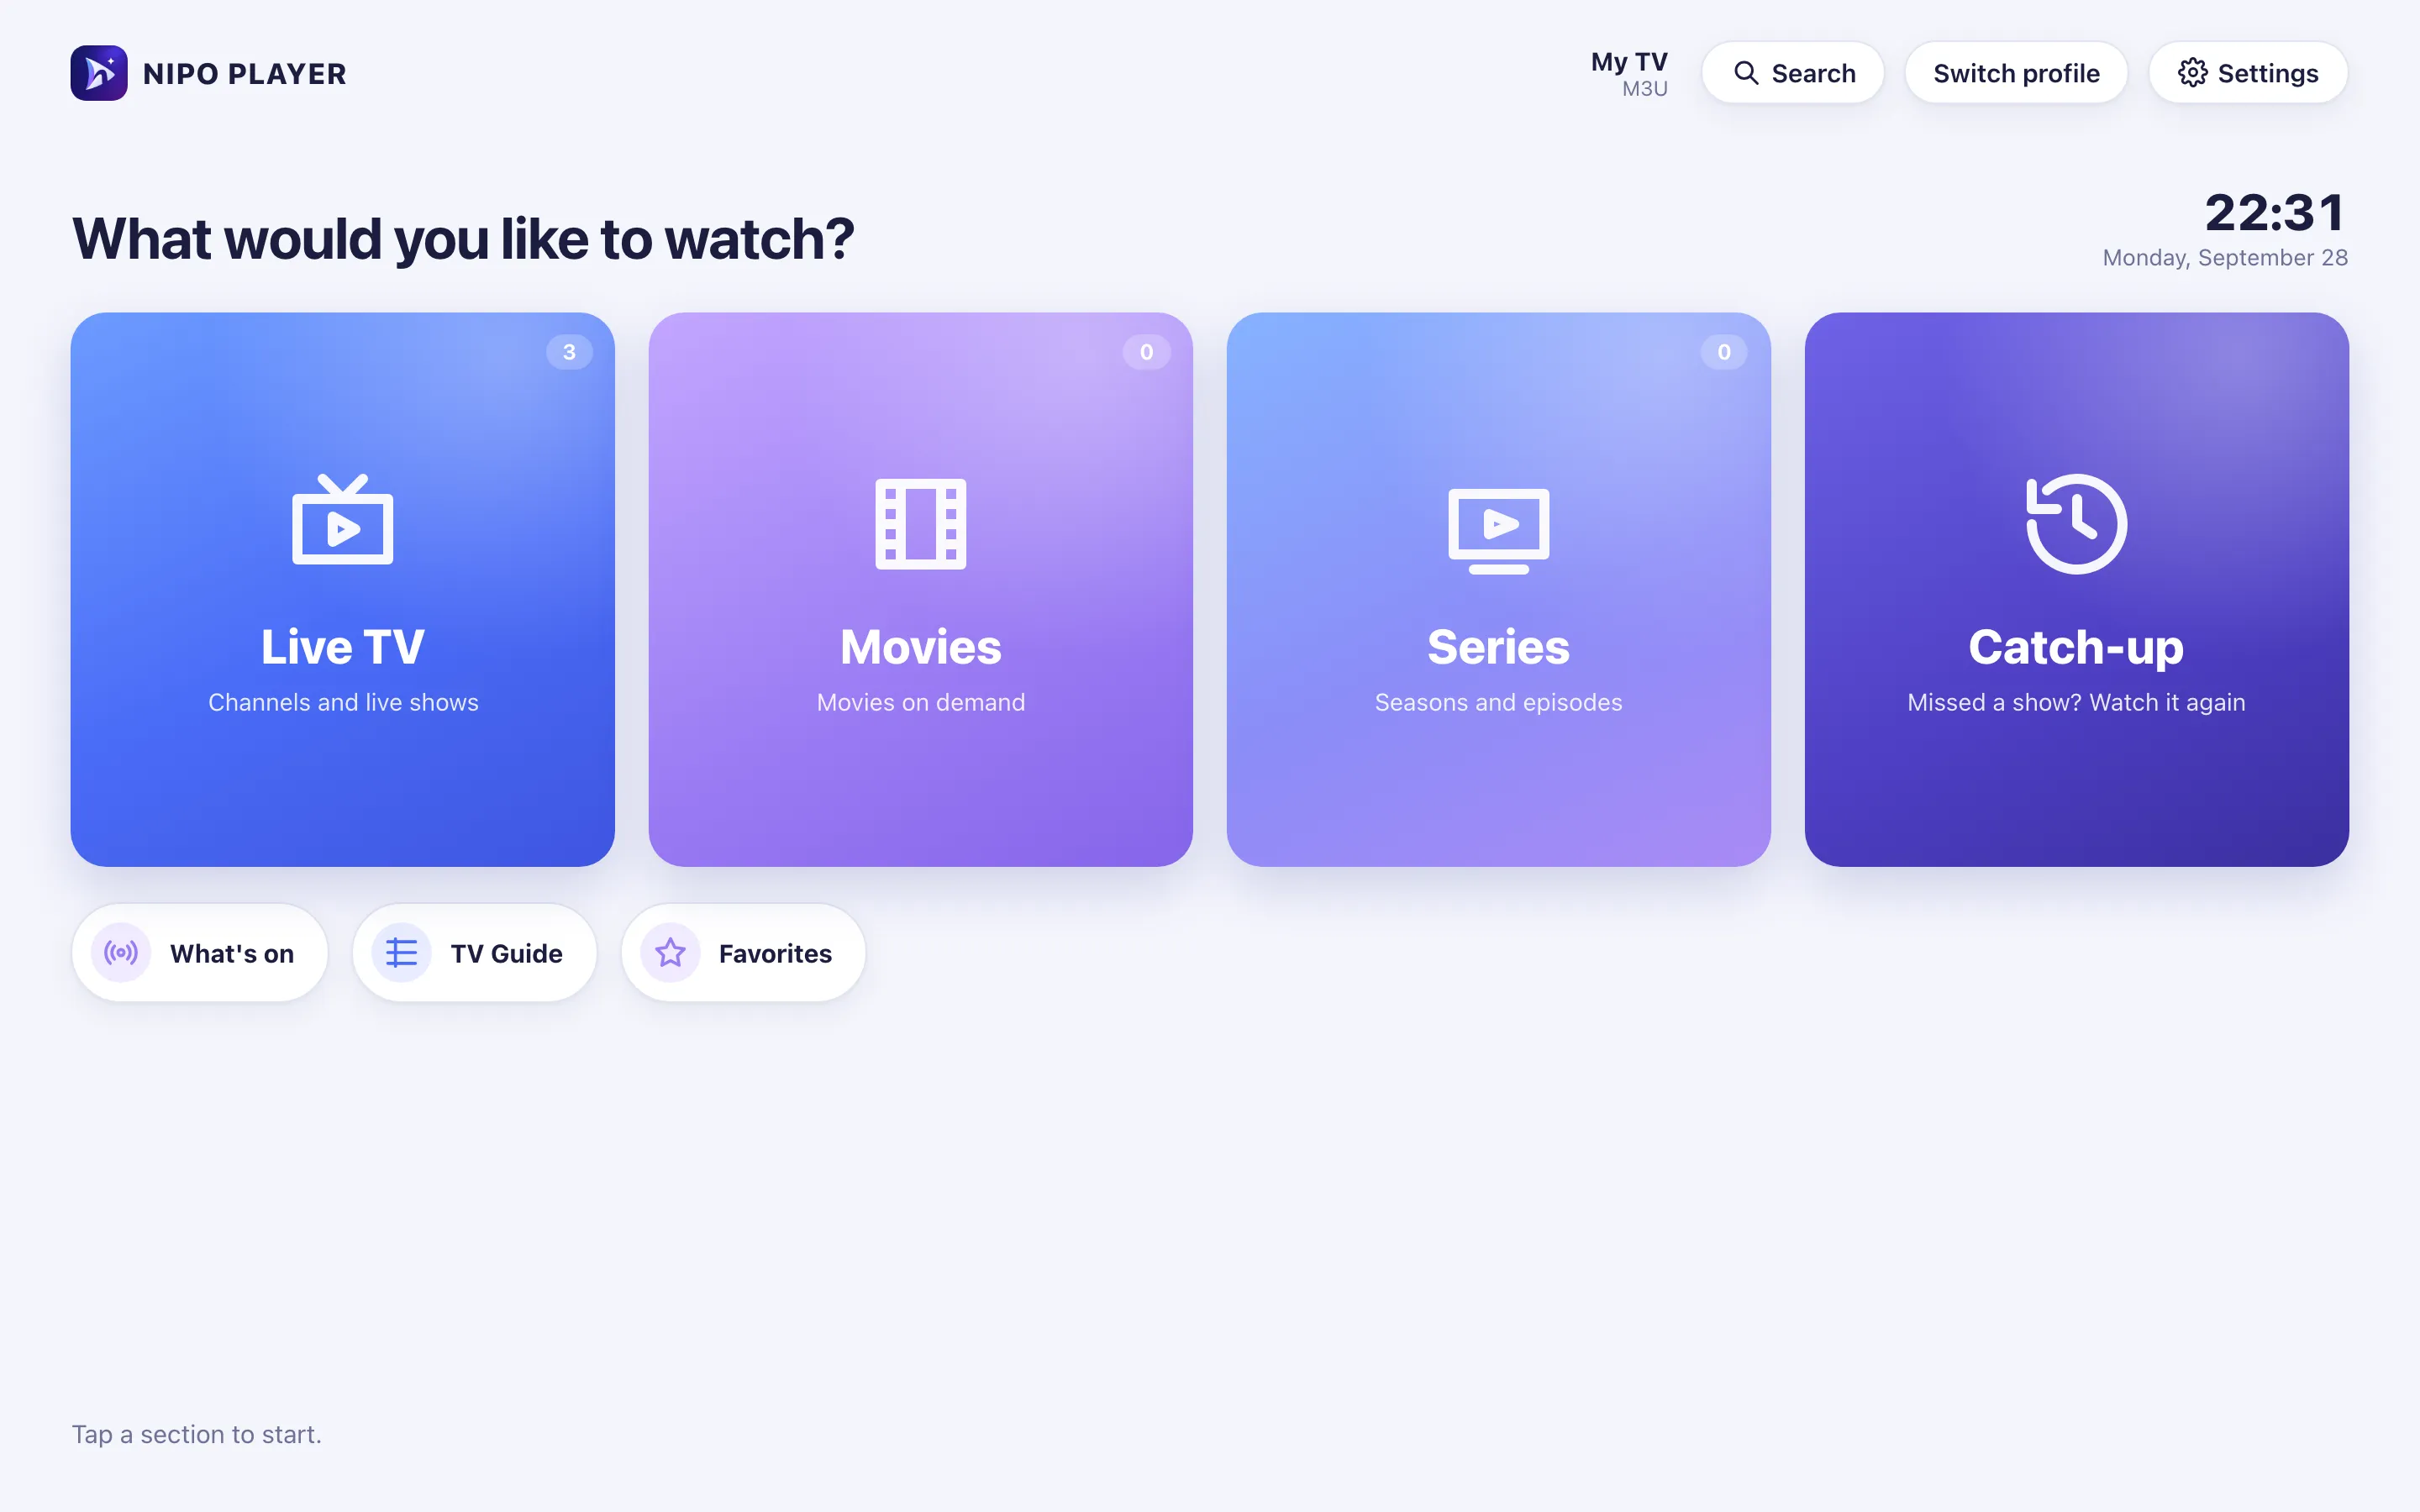The width and height of the screenshot is (2420, 1512).
Task: Click the Favorites star icon
Action: click(x=670, y=953)
